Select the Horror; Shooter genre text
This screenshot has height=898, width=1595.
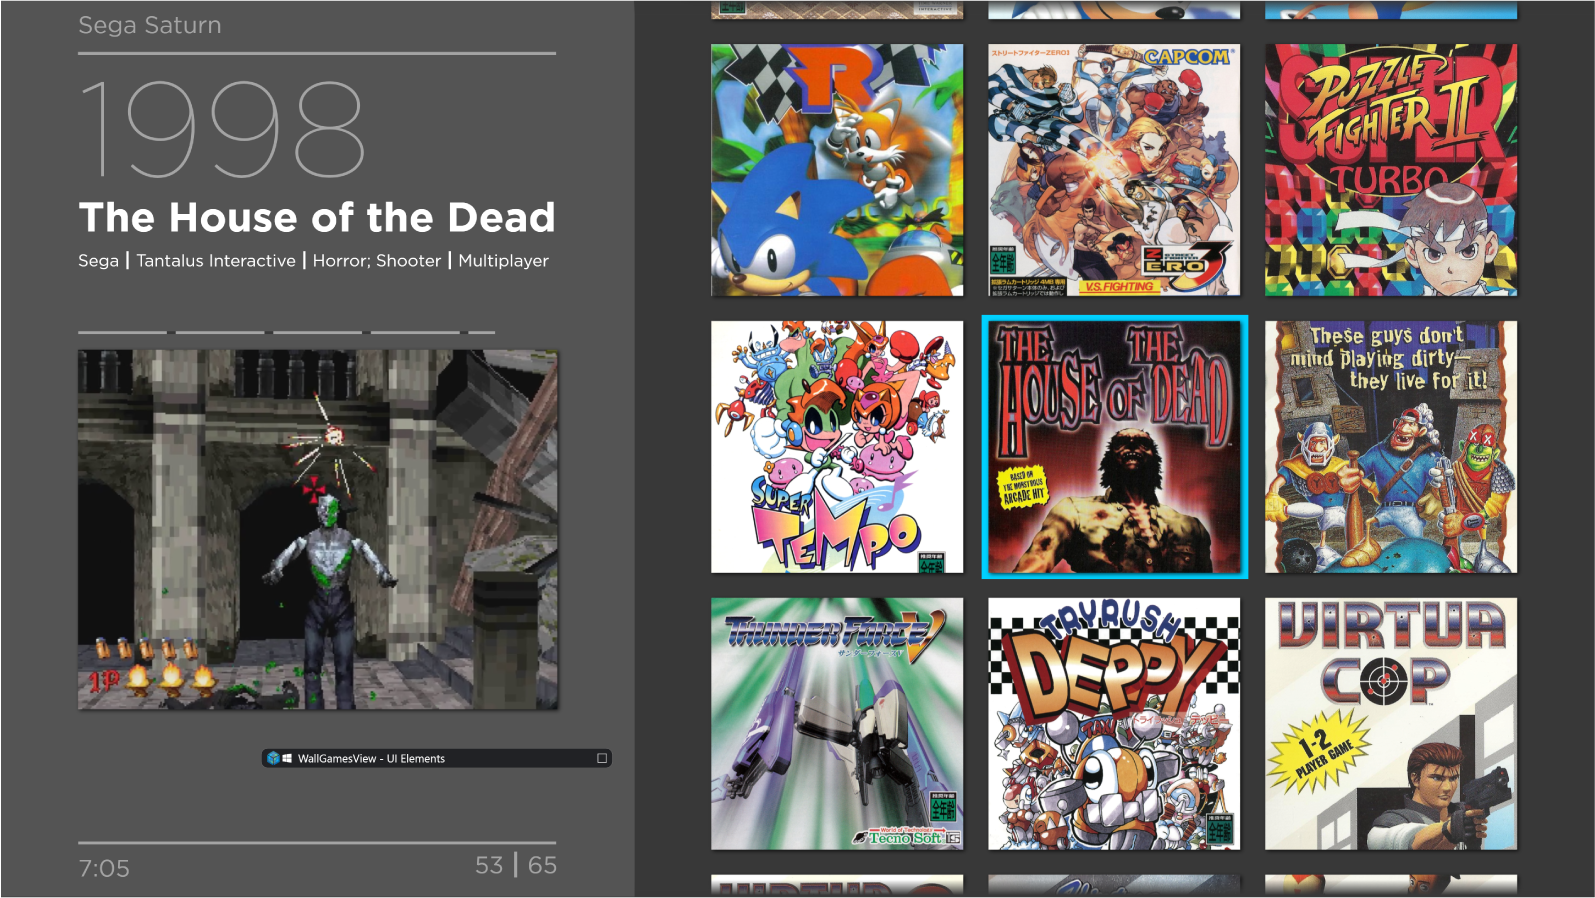pyautogui.click(x=377, y=261)
